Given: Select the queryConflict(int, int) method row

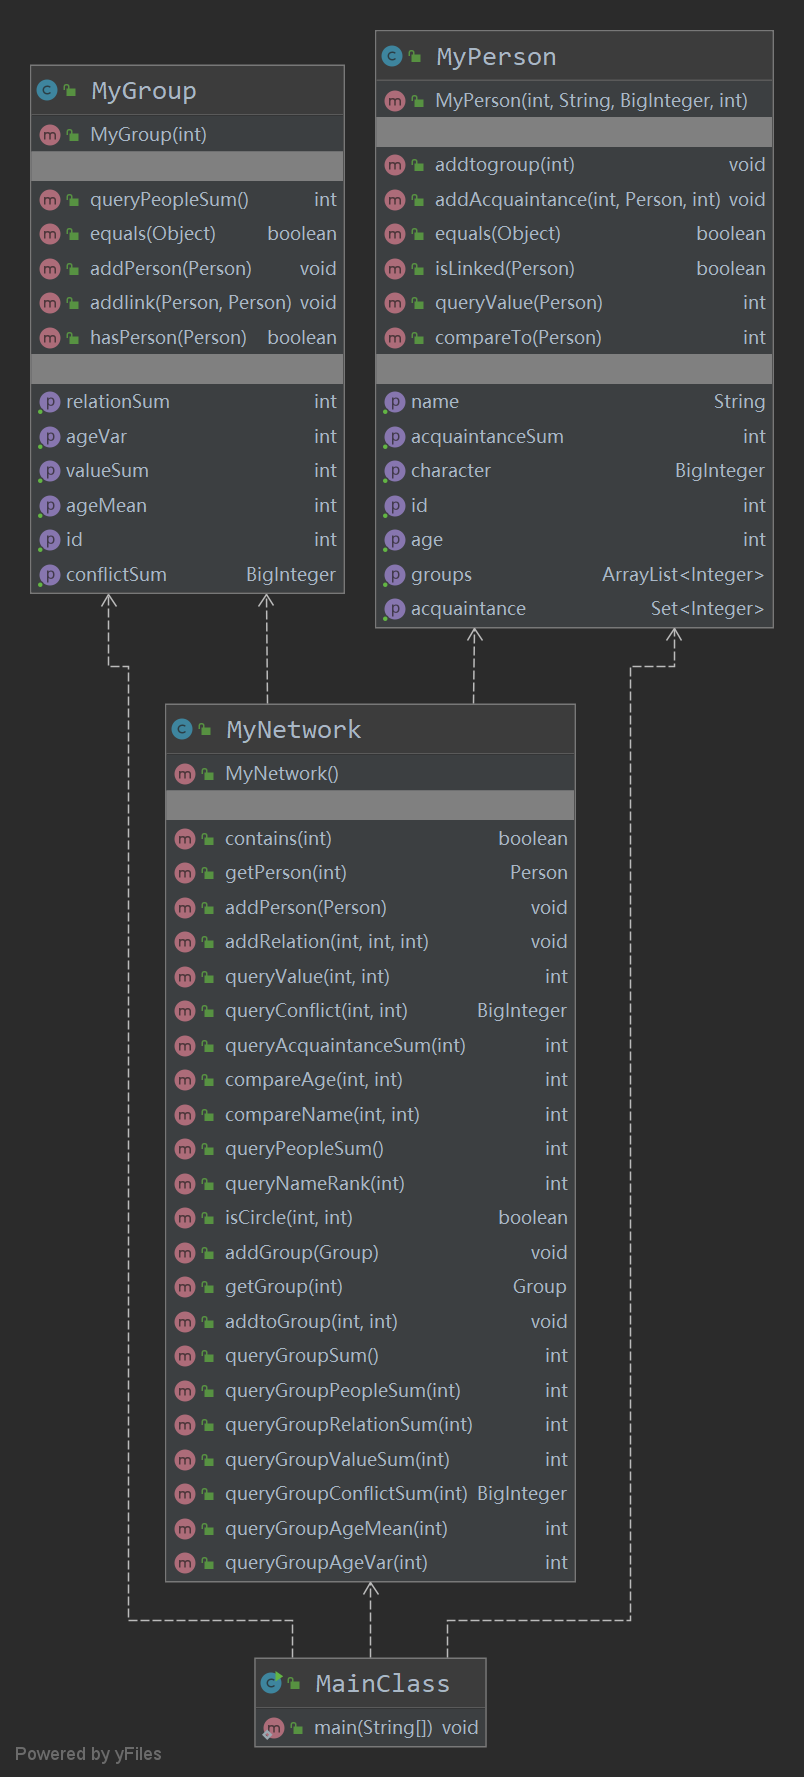Looking at the screenshot, I should pyautogui.click(x=316, y=1011).
